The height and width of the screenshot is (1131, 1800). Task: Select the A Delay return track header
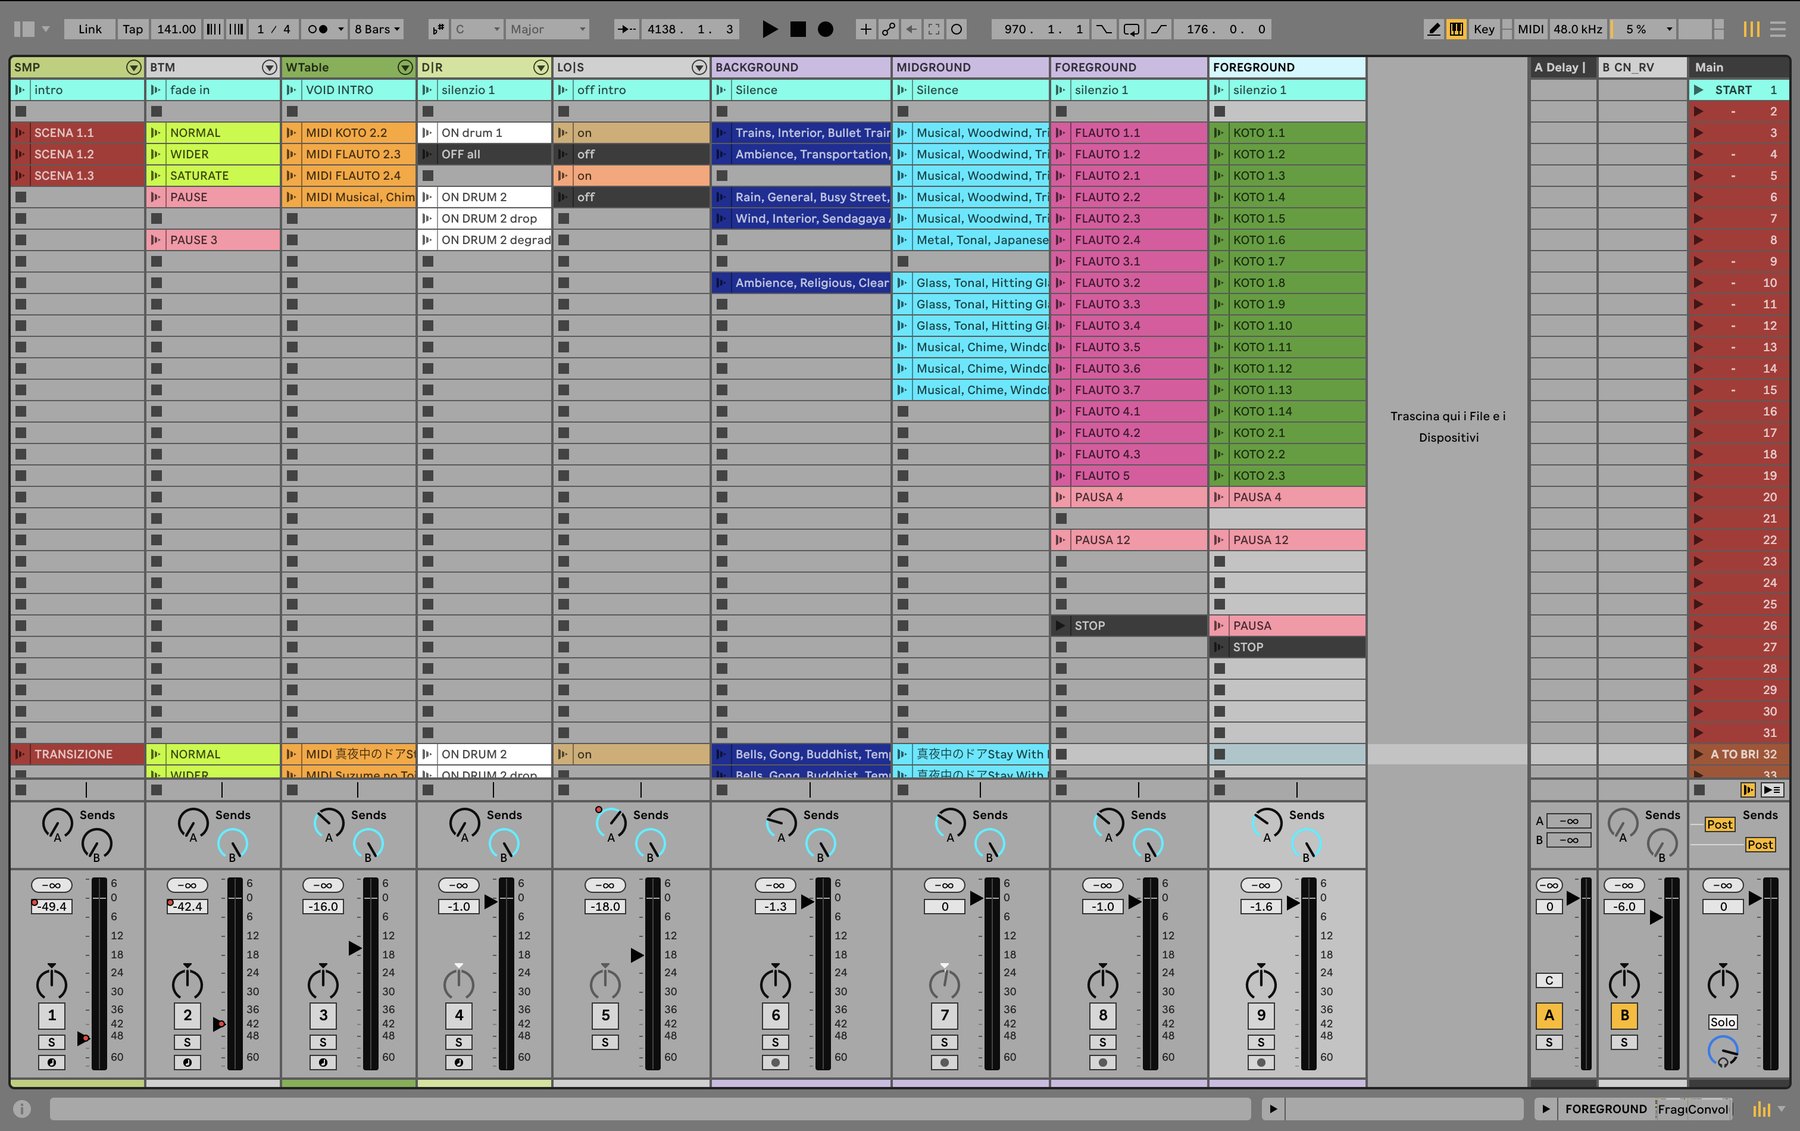pos(1563,67)
